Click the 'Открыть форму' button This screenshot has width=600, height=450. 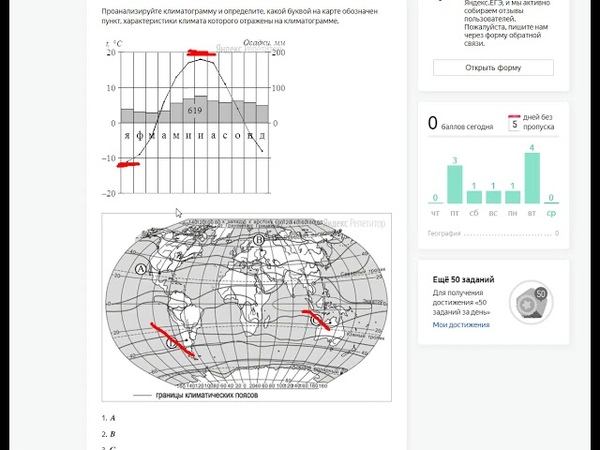point(493,68)
